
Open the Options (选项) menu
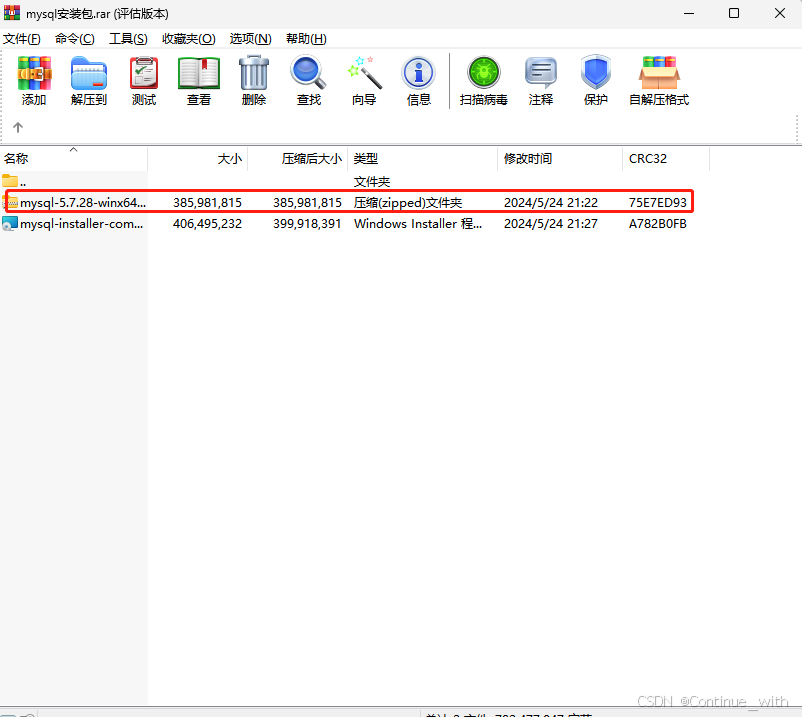click(250, 39)
